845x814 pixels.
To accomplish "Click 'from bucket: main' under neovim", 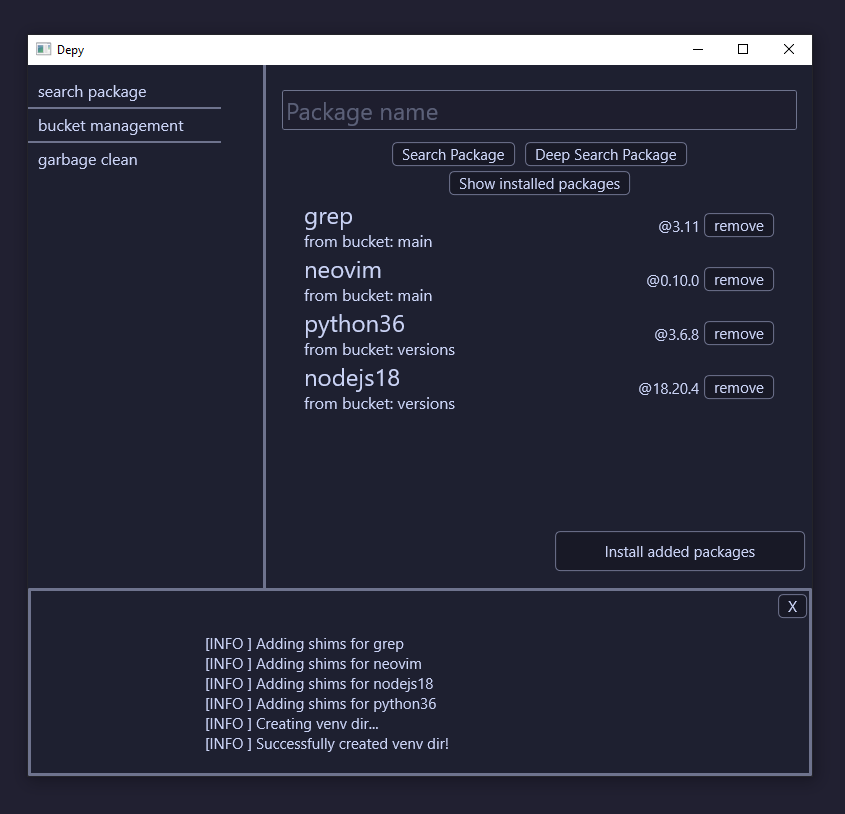I will coord(368,295).
